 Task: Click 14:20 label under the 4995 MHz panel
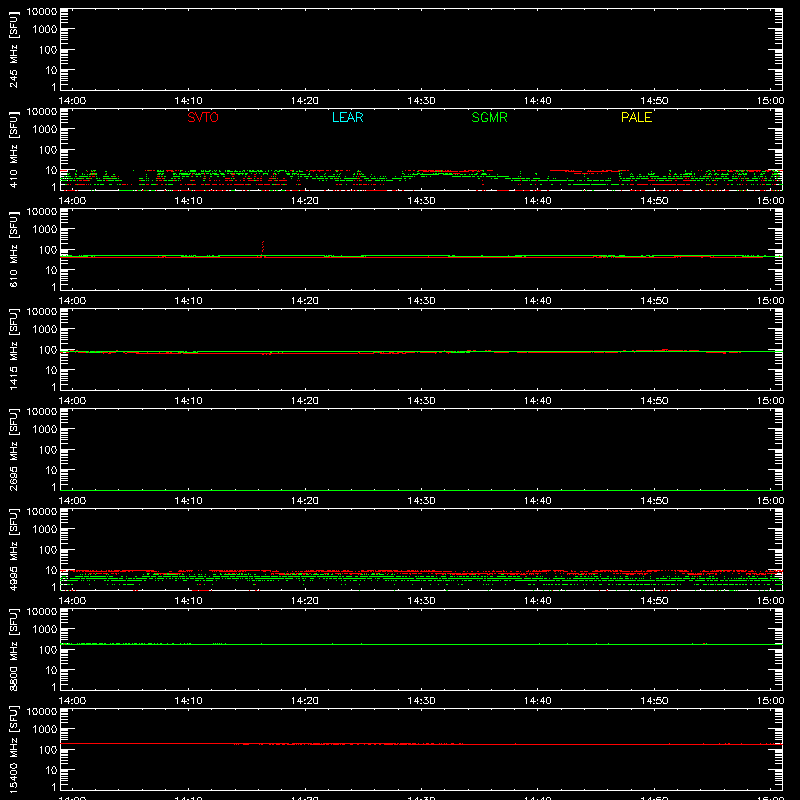(x=305, y=601)
